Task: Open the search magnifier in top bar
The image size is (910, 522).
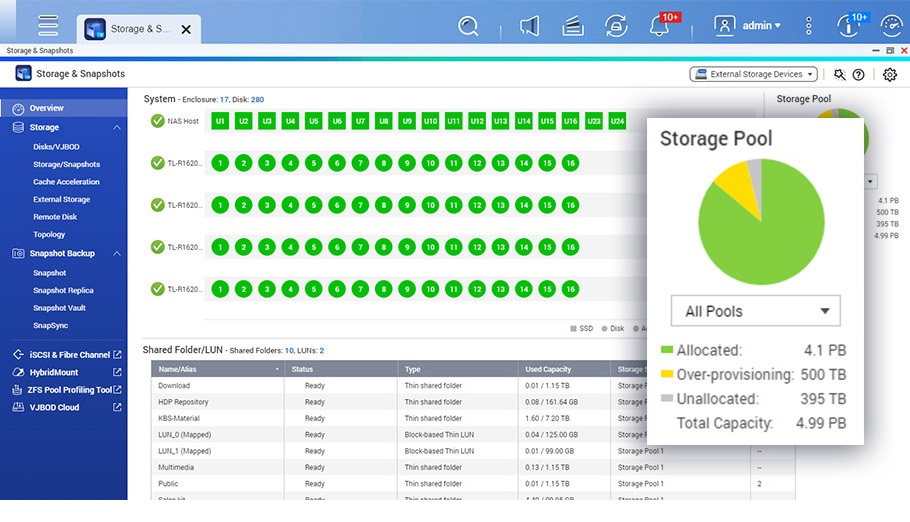Action: [468, 26]
